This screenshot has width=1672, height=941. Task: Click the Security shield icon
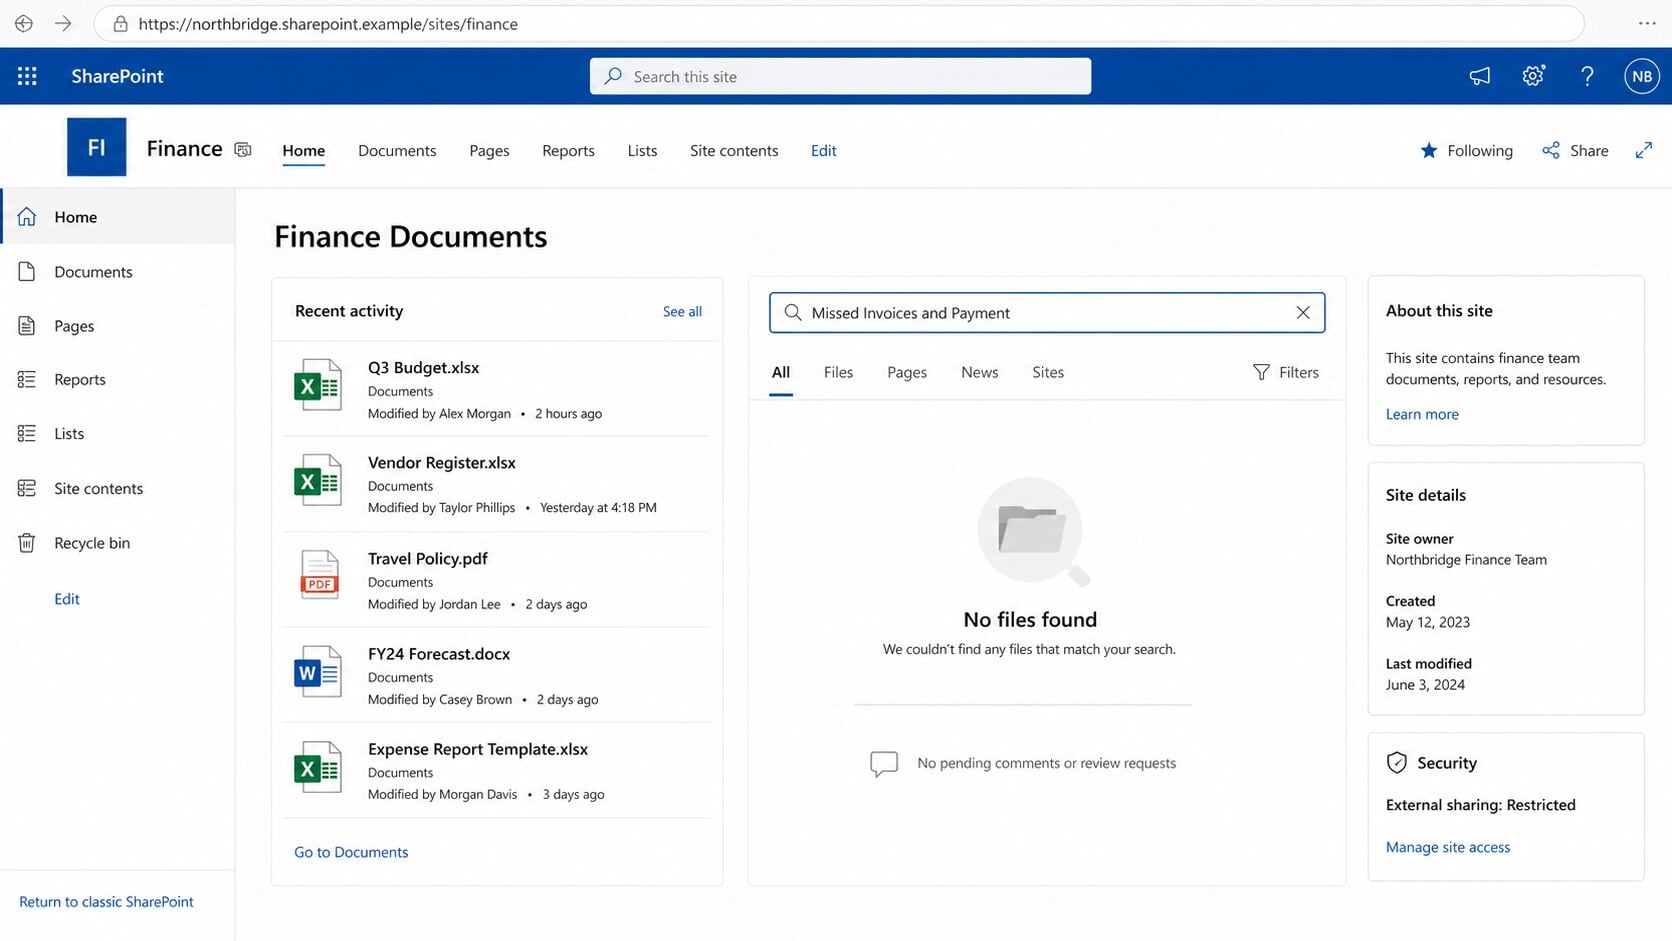tap(1397, 763)
